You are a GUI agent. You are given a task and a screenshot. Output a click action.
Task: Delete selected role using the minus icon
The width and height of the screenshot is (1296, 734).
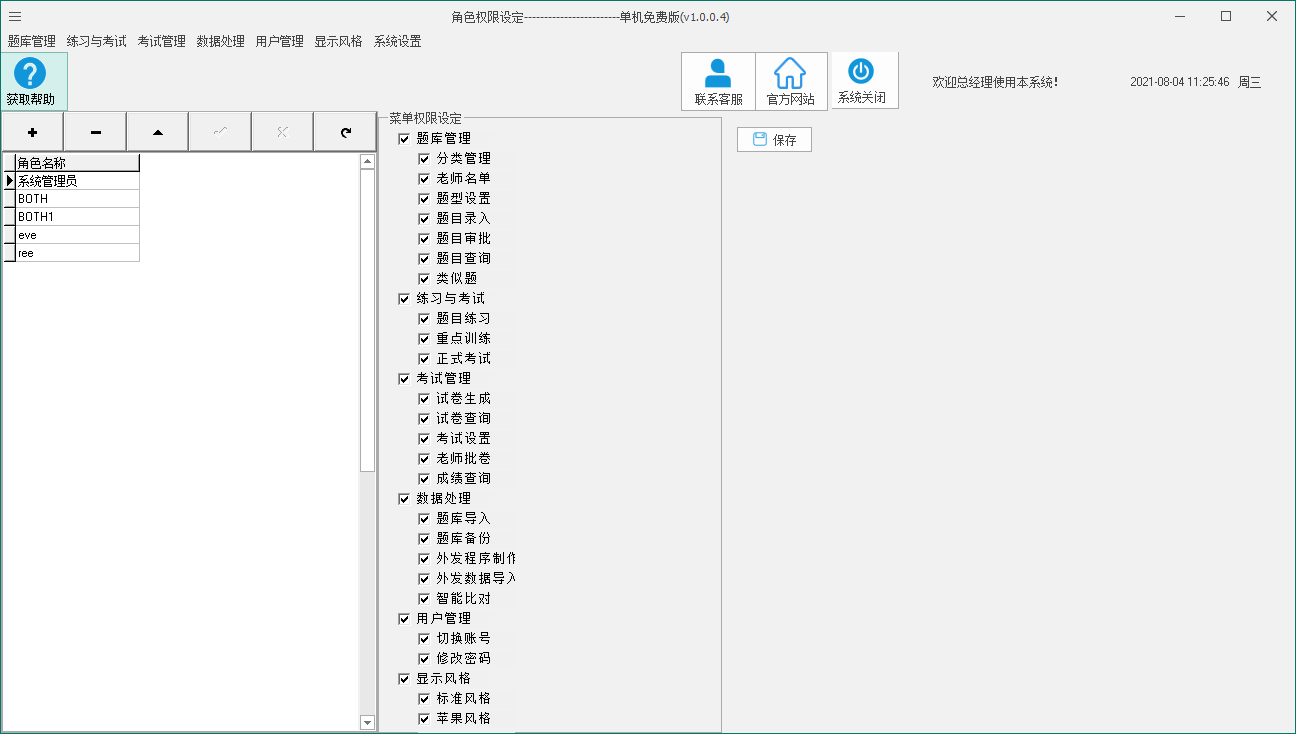coord(94,131)
